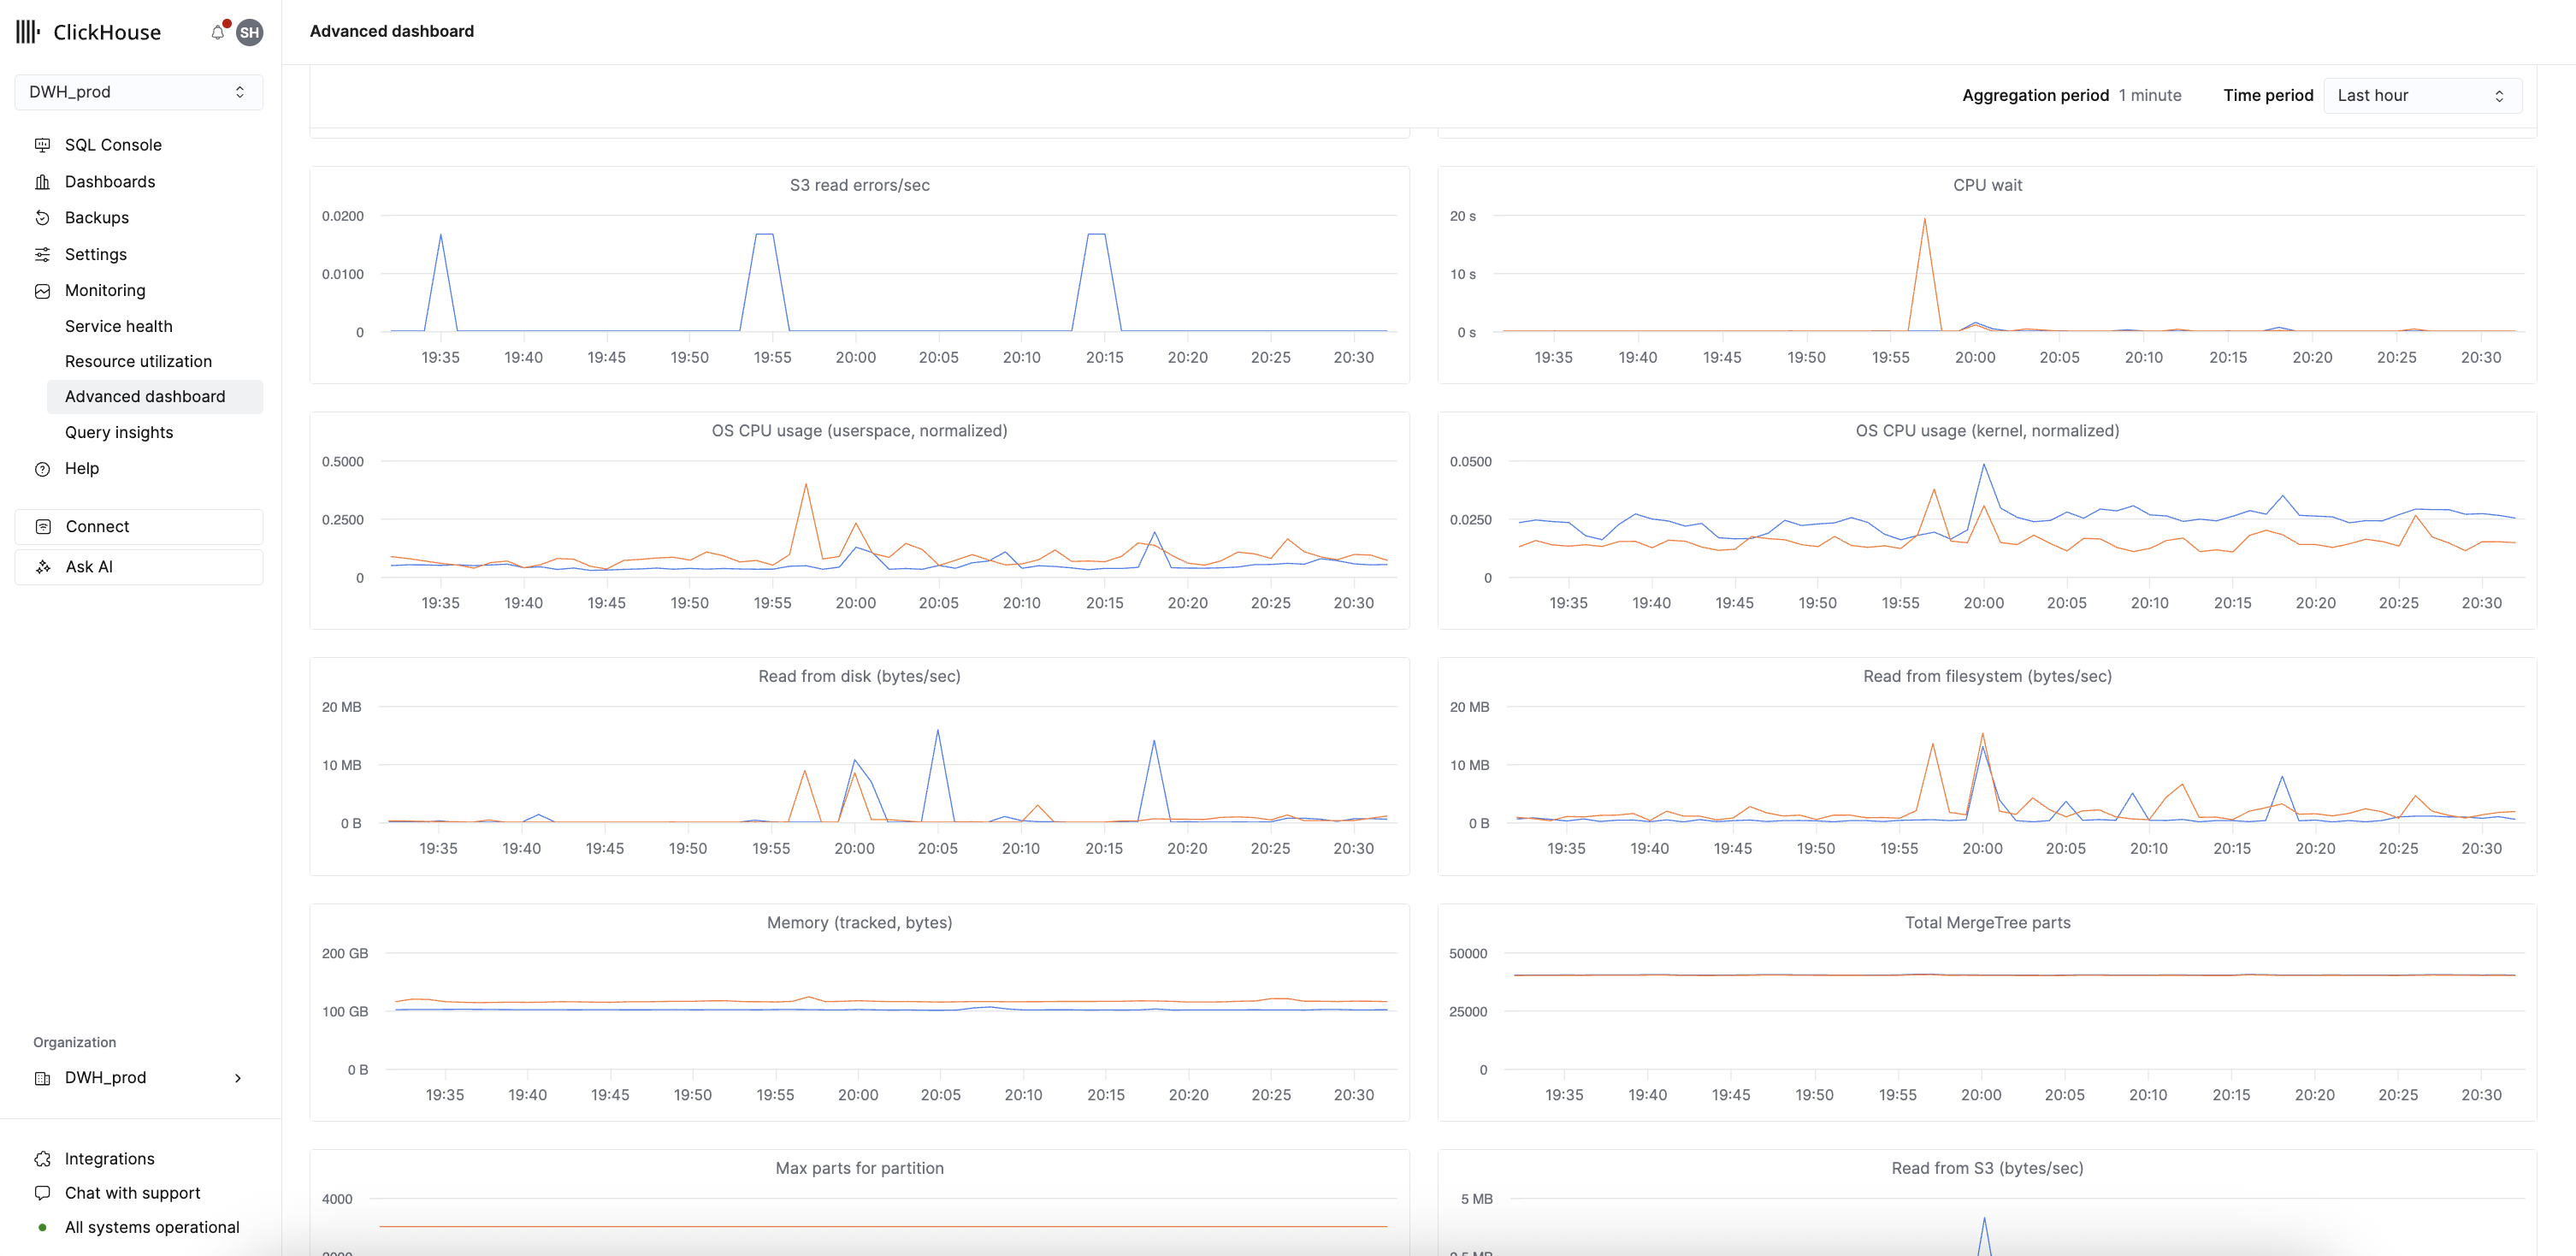This screenshot has height=1256, width=2576.
Task: Open the DWH_prod service selector
Action: point(138,91)
